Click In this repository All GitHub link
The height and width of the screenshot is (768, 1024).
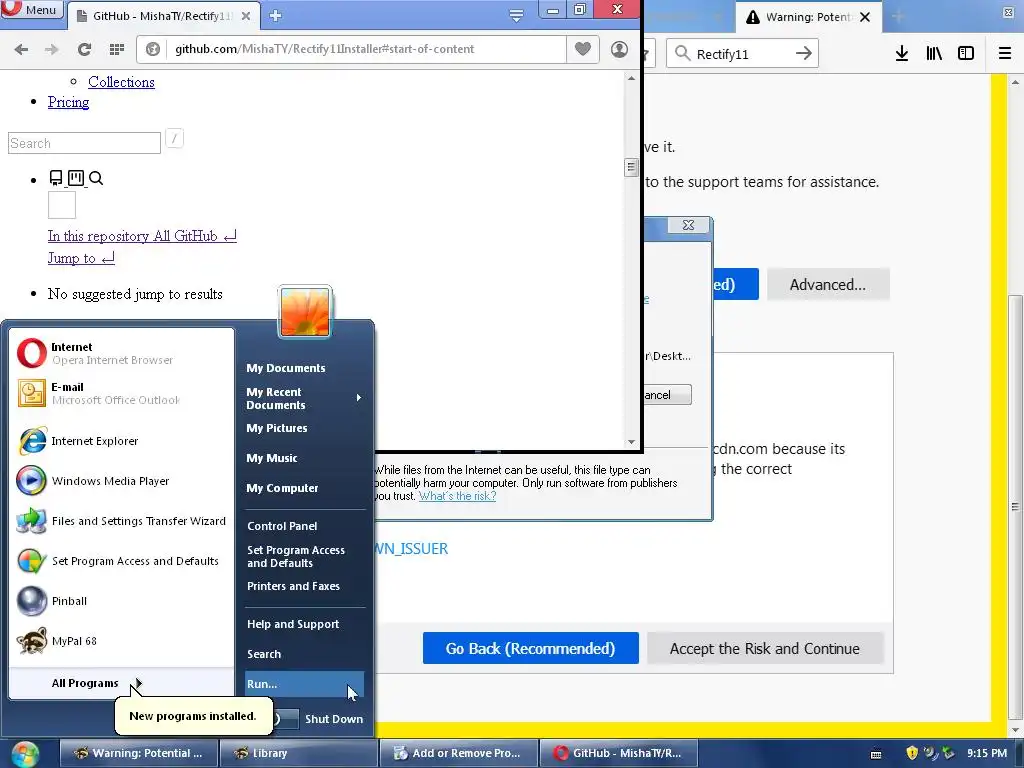click(142, 236)
